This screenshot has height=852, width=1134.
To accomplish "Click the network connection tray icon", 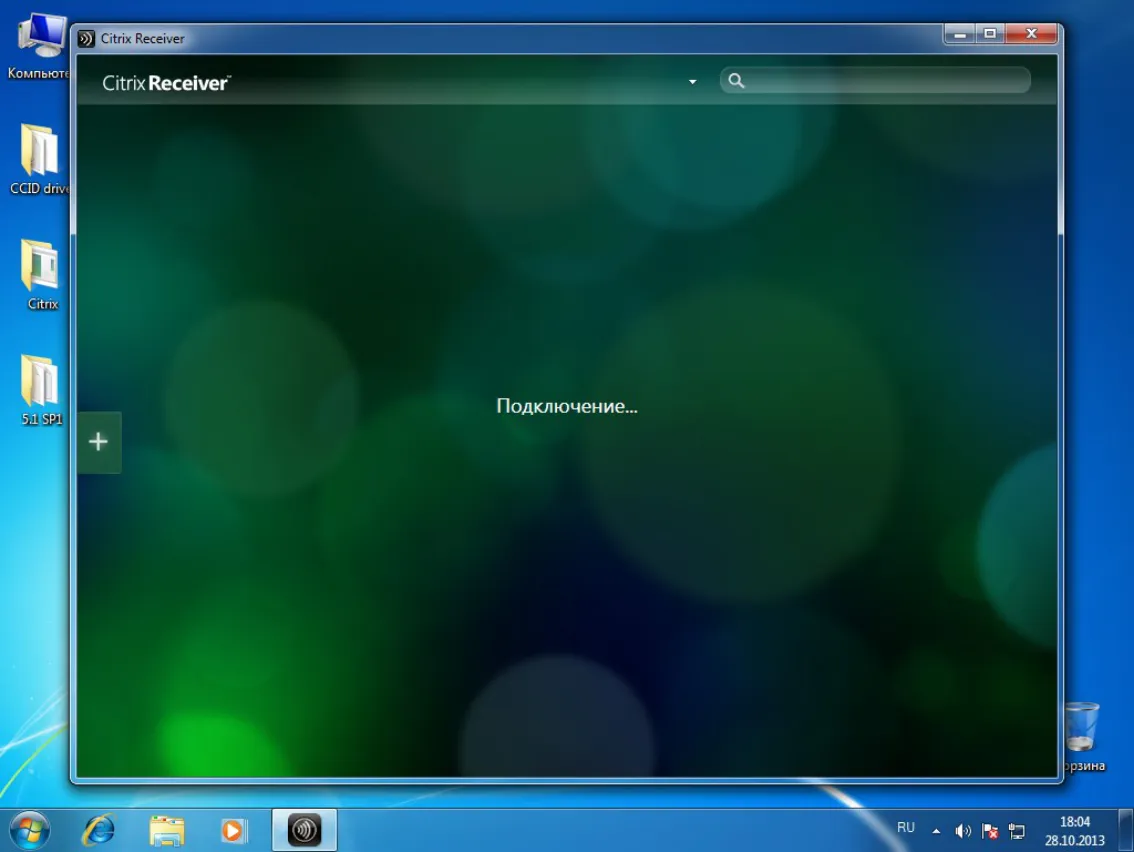I will click(x=1017, y=831).
